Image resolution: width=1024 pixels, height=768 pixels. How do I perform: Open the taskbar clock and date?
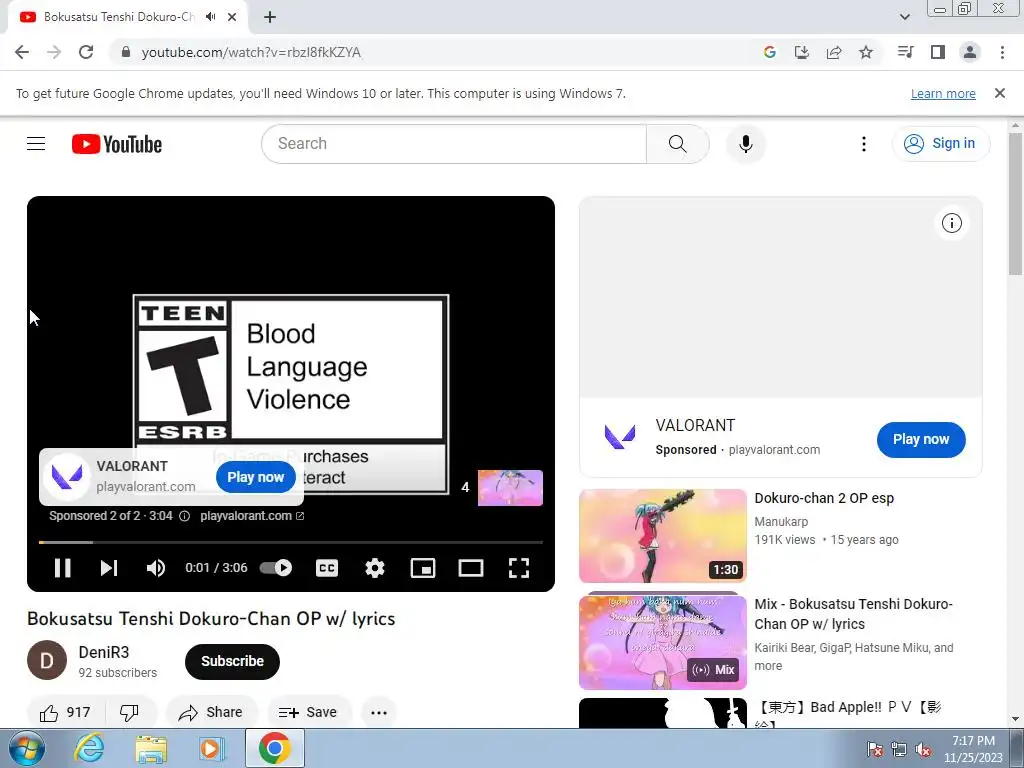pos(973,749)
